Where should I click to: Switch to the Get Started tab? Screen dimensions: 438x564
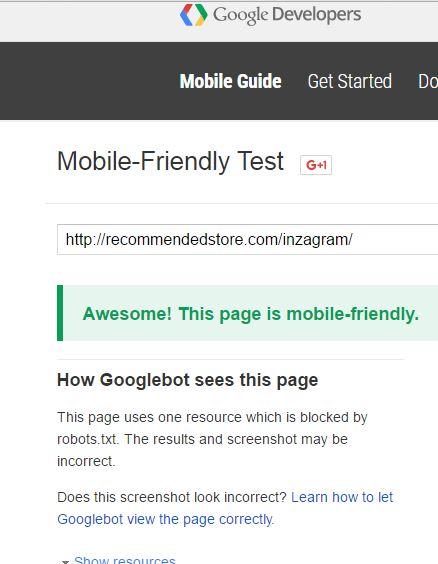[x=350, y=81]
